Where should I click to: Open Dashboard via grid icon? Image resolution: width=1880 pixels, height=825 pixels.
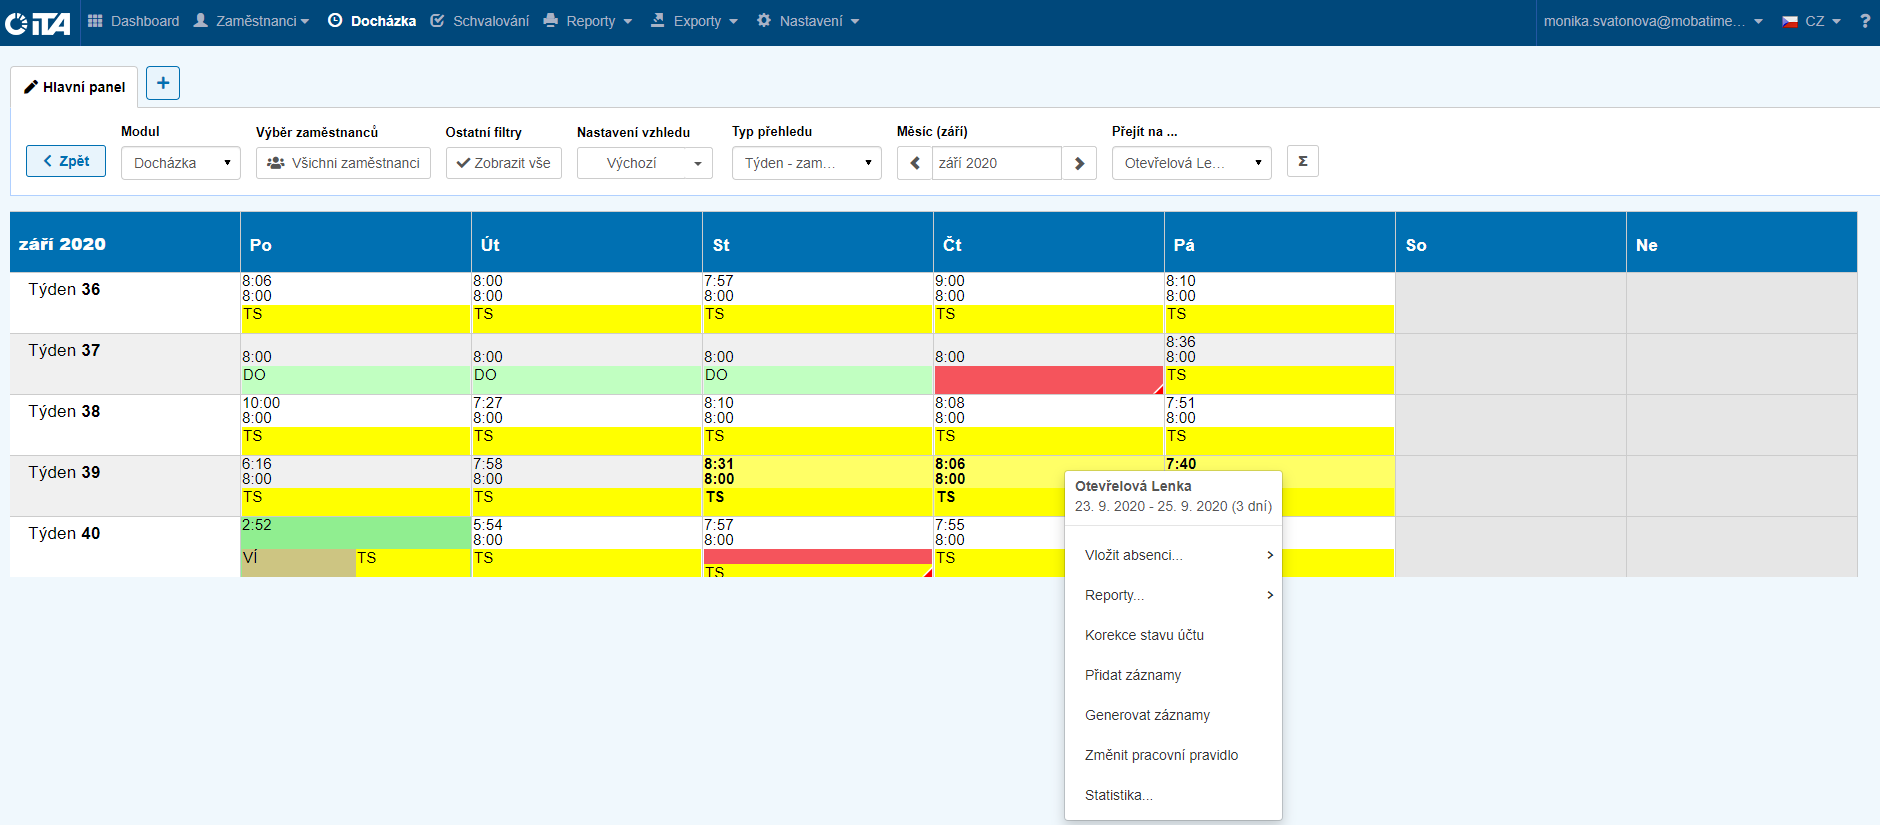96,21
